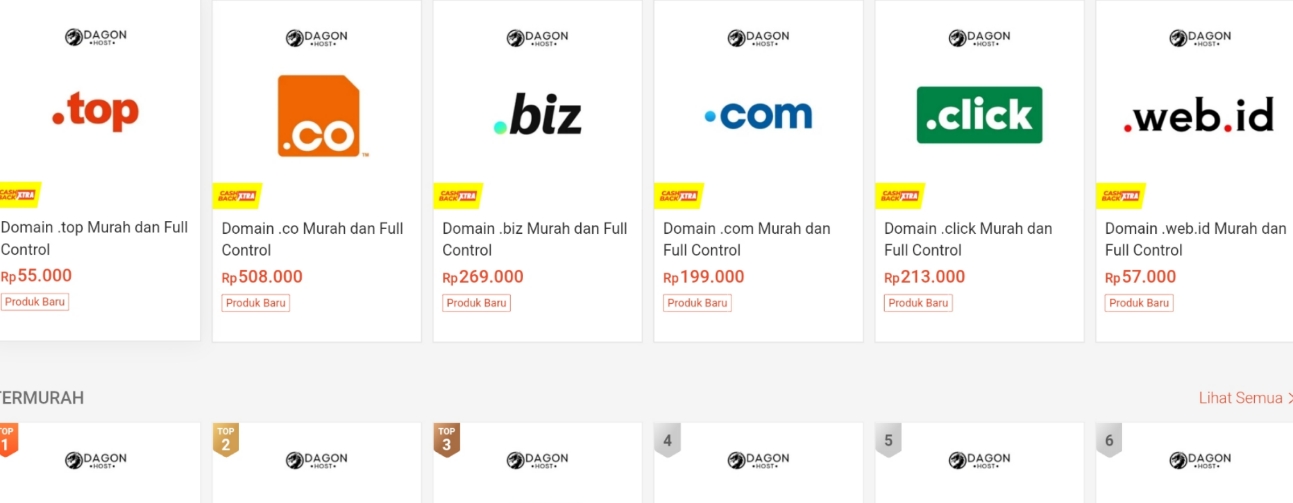Image resolution: width=1293 pixels, height=503 pixels.
Task: Click the Produk Baru tag under the .biz price
Action: pos(476,303)
